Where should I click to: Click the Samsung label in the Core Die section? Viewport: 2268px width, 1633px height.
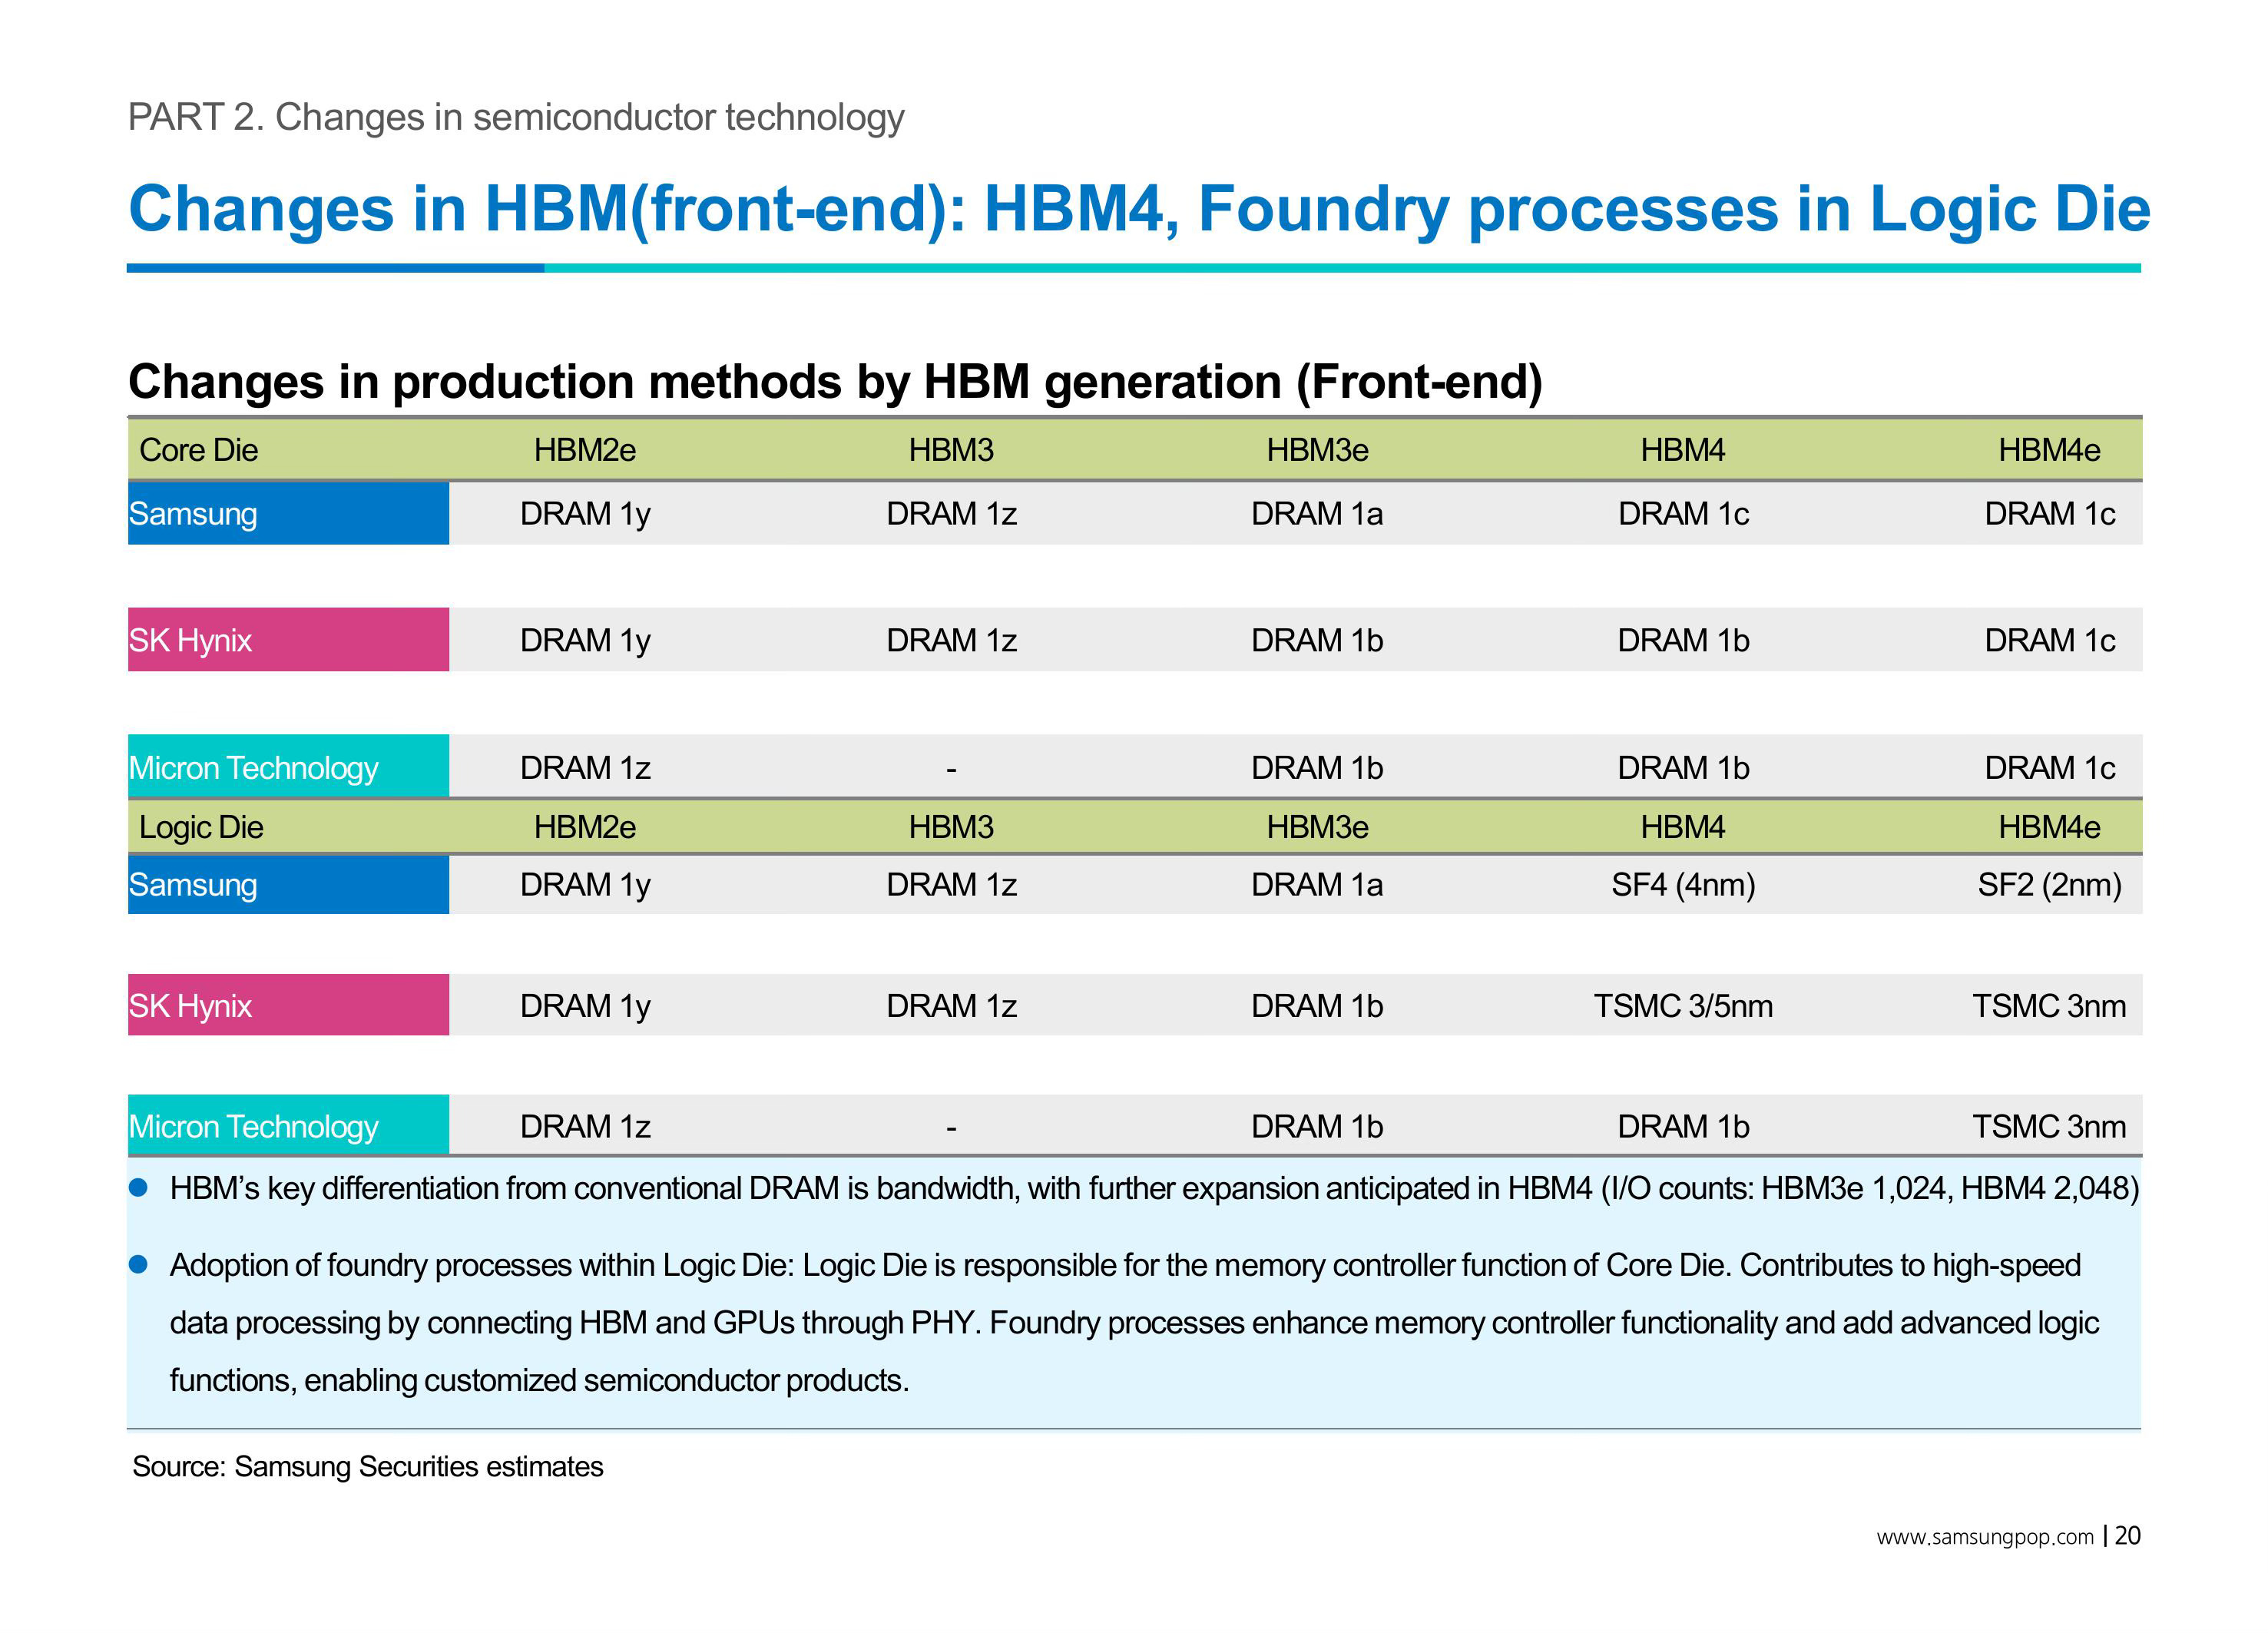click(x=288, y=513)
